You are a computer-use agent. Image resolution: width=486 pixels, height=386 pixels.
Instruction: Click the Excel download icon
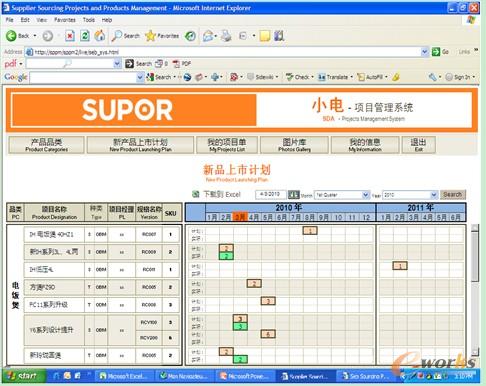click(x=196, y=194)
